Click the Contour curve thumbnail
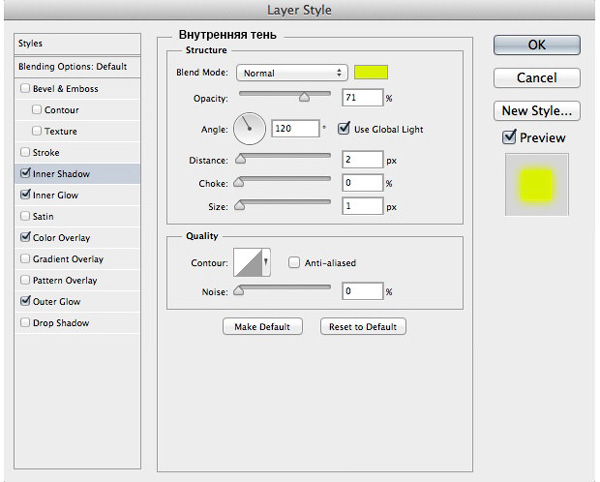This screenshot has width=600, height=482. 248,262
